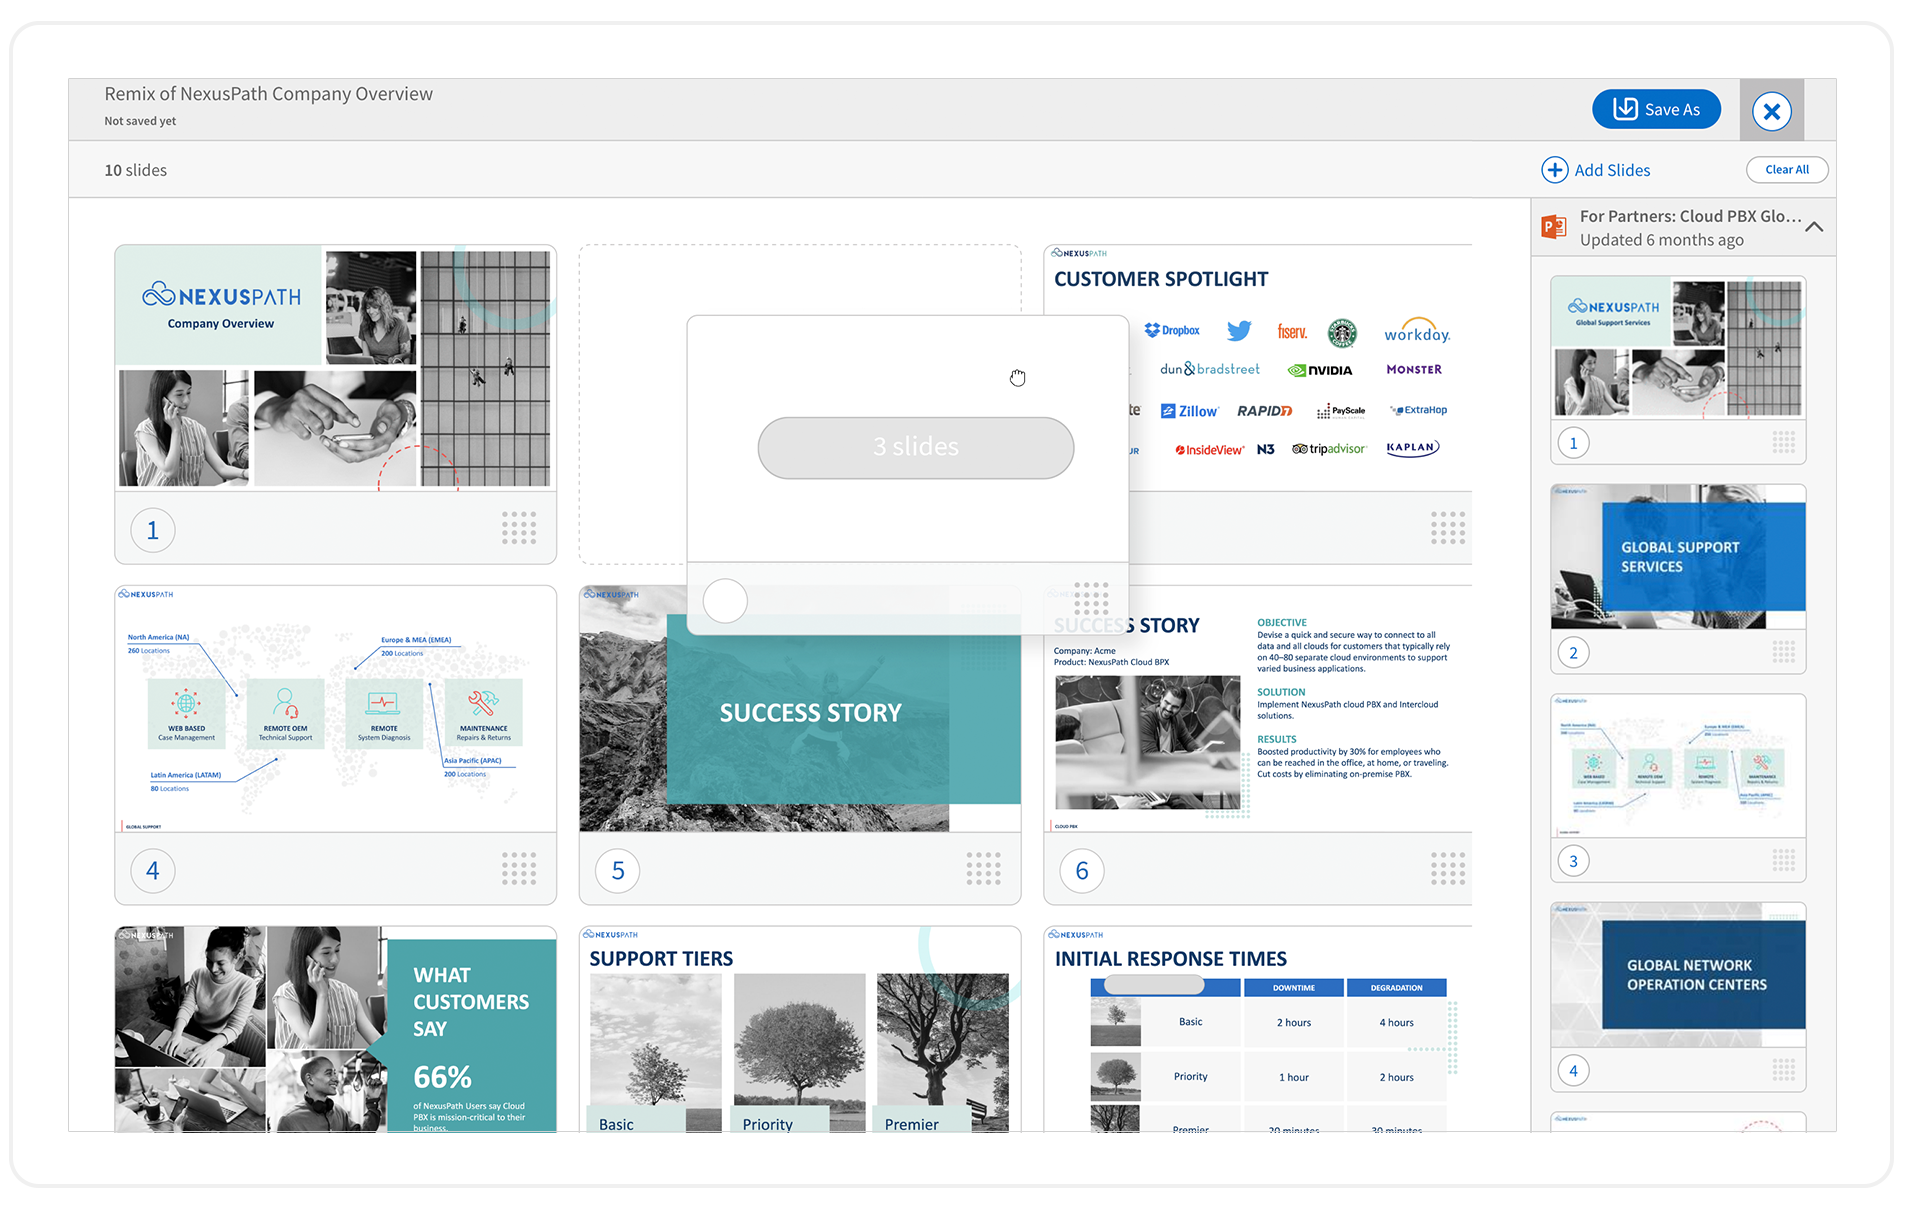The height and width of the screenshot is (1205, 1905).
Task: Close the remix editor with the X button
Action: coord(1772,111)
